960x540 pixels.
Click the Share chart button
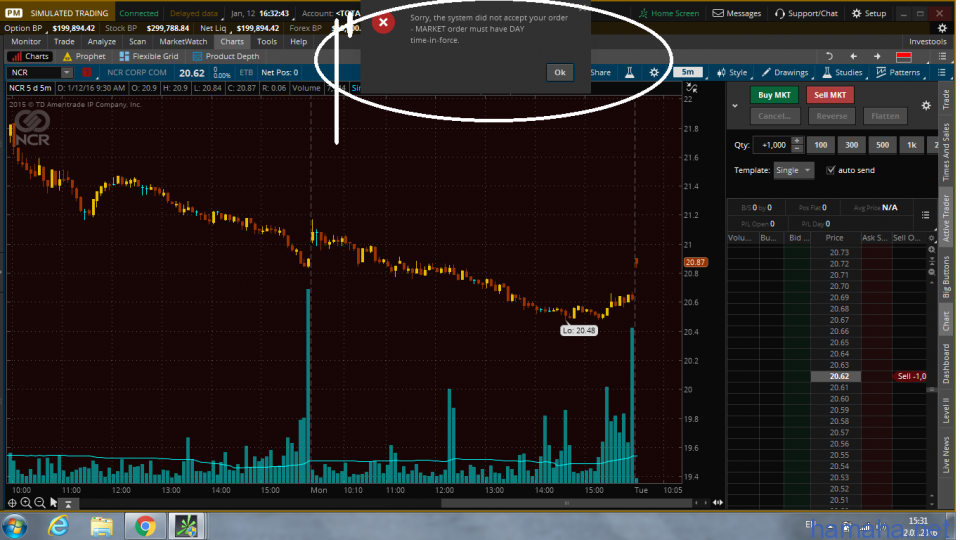(x=603, y=72)
